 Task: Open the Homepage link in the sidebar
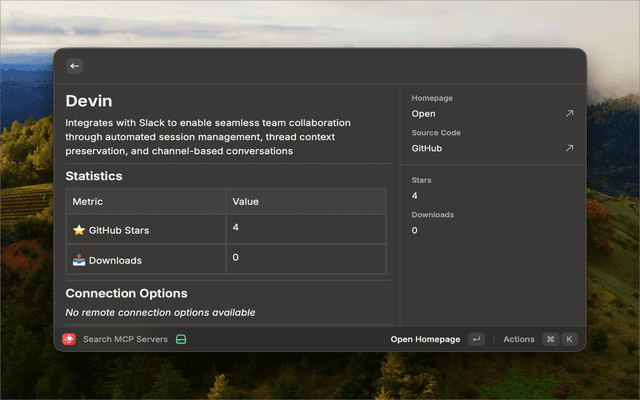(x=424, y=114)
